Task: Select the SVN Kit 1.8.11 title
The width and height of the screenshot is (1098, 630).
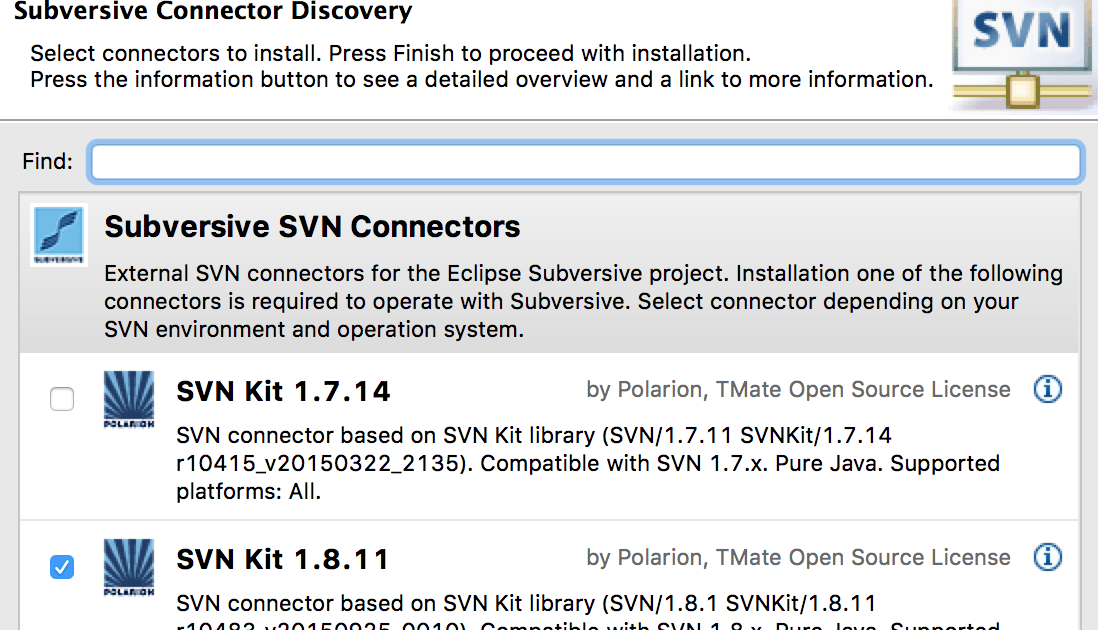Action: coord(282,559)
